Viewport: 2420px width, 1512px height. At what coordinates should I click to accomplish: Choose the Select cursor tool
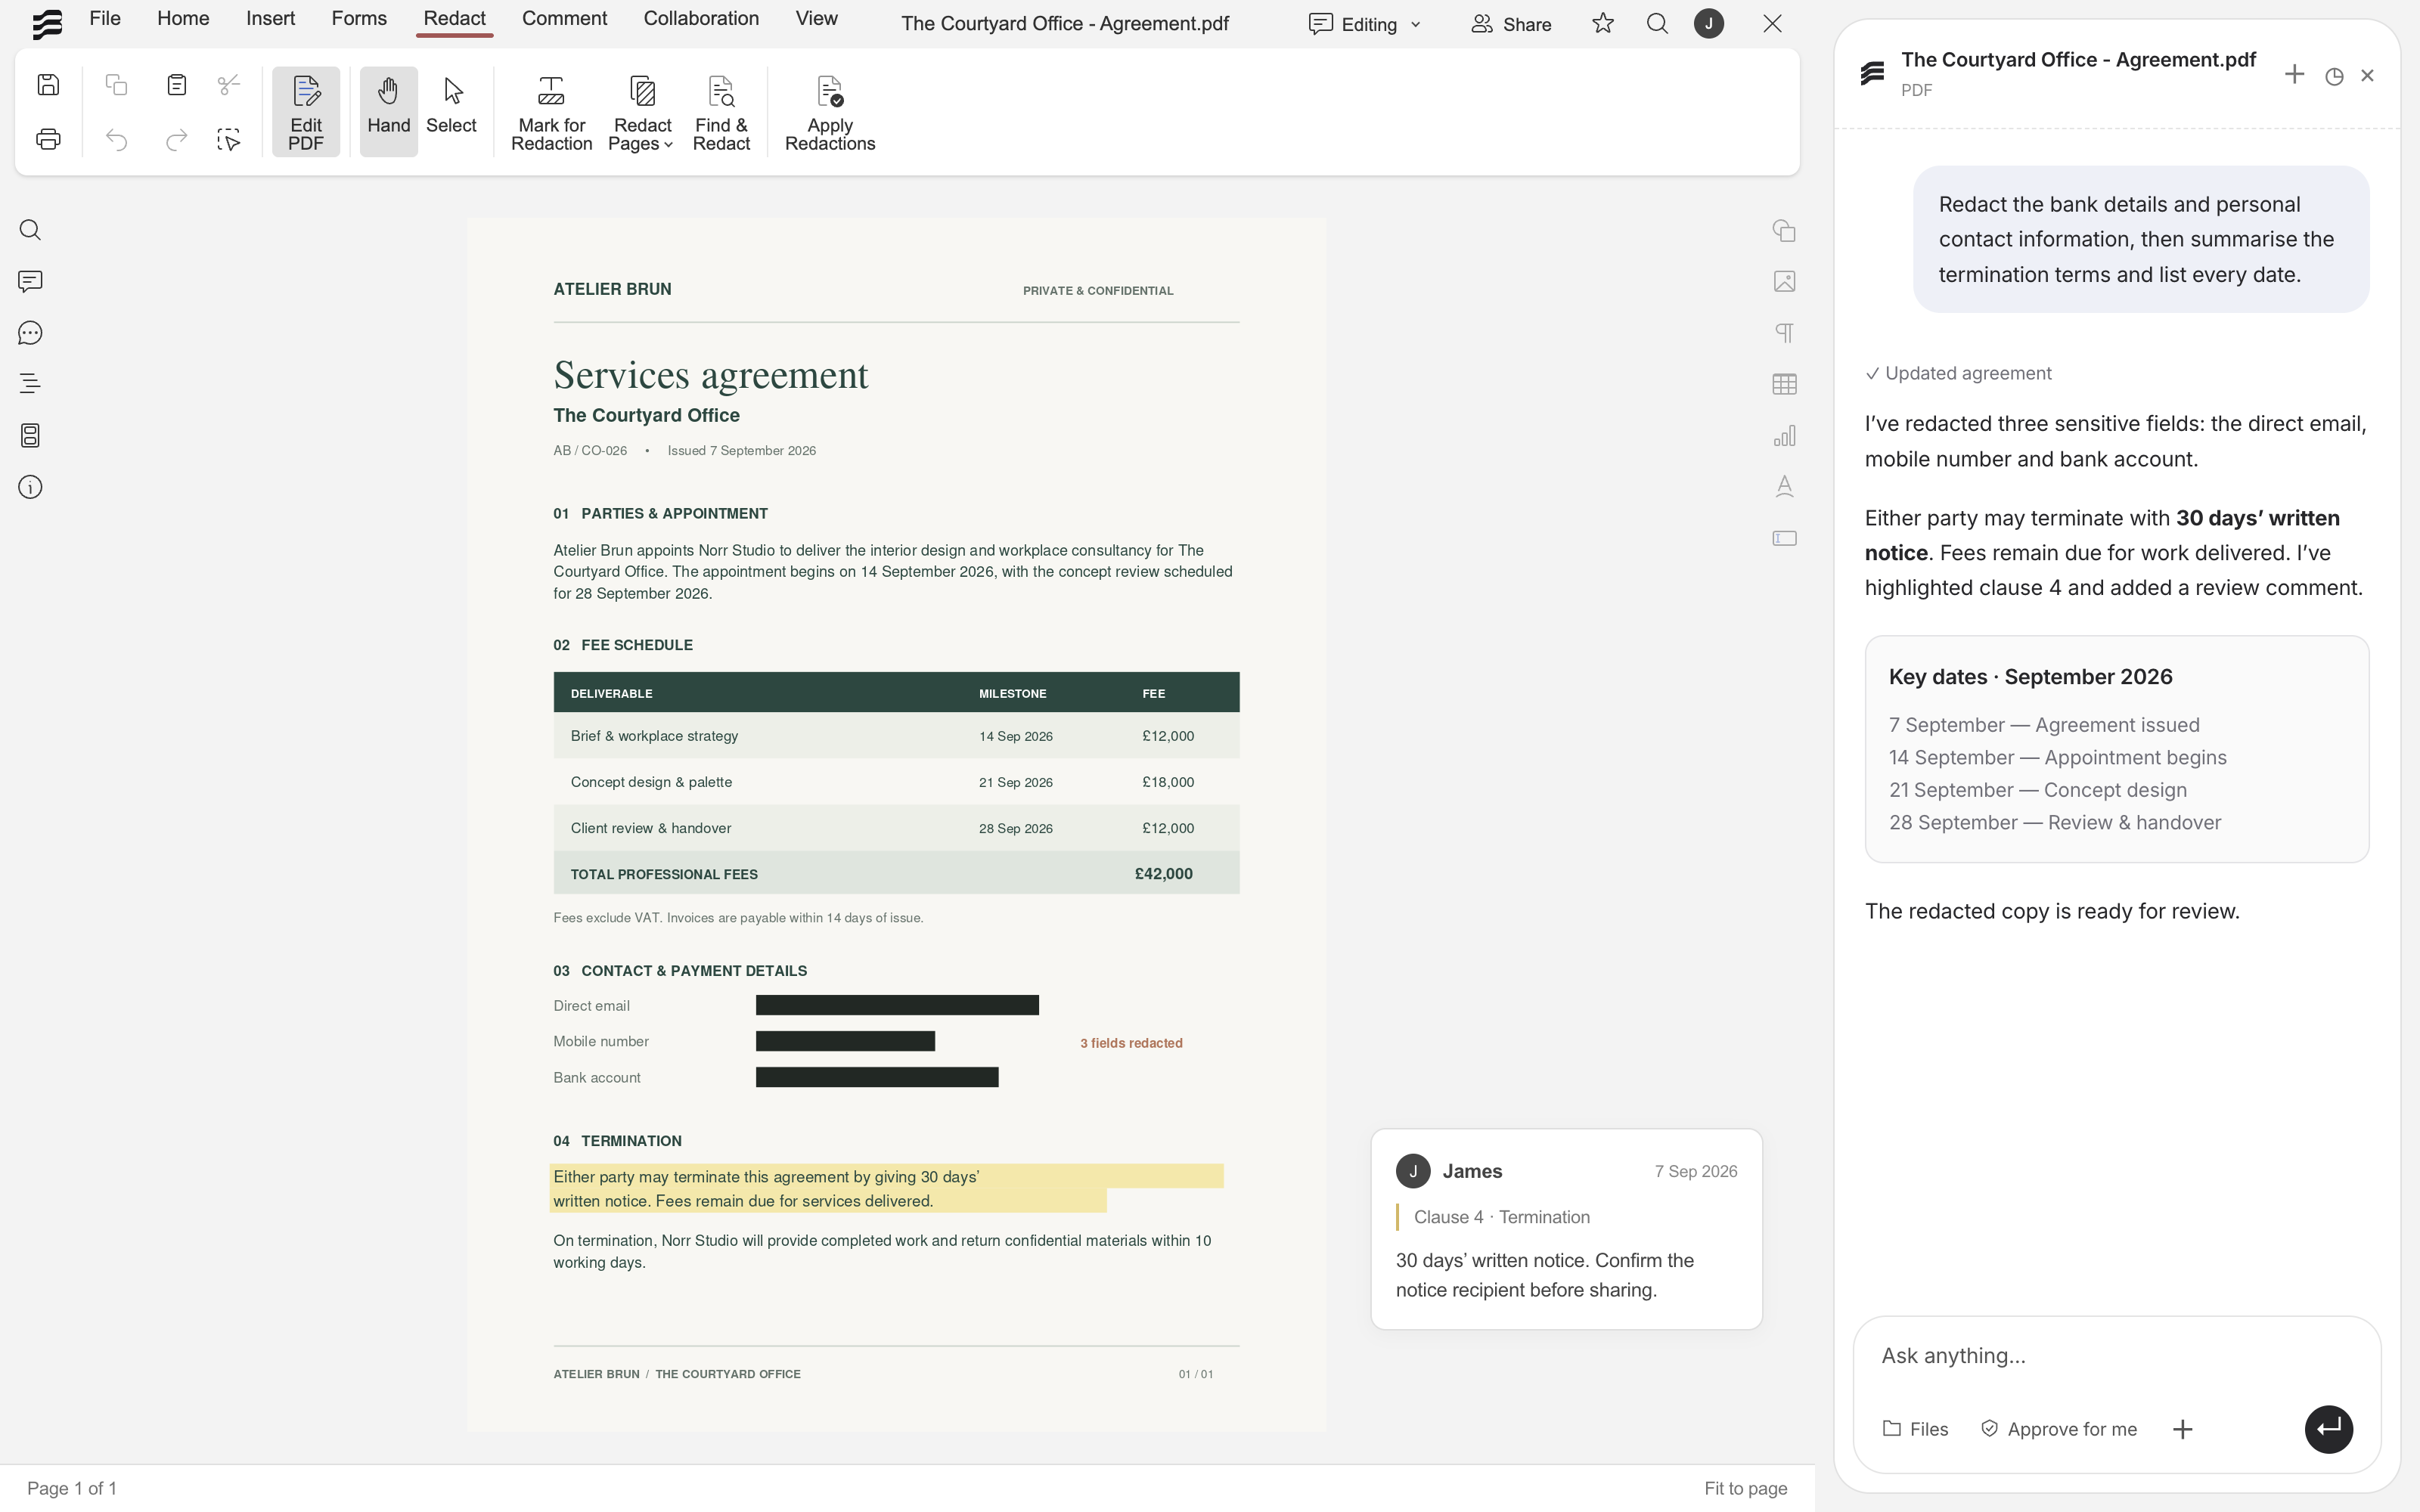[x=451, y=105]
